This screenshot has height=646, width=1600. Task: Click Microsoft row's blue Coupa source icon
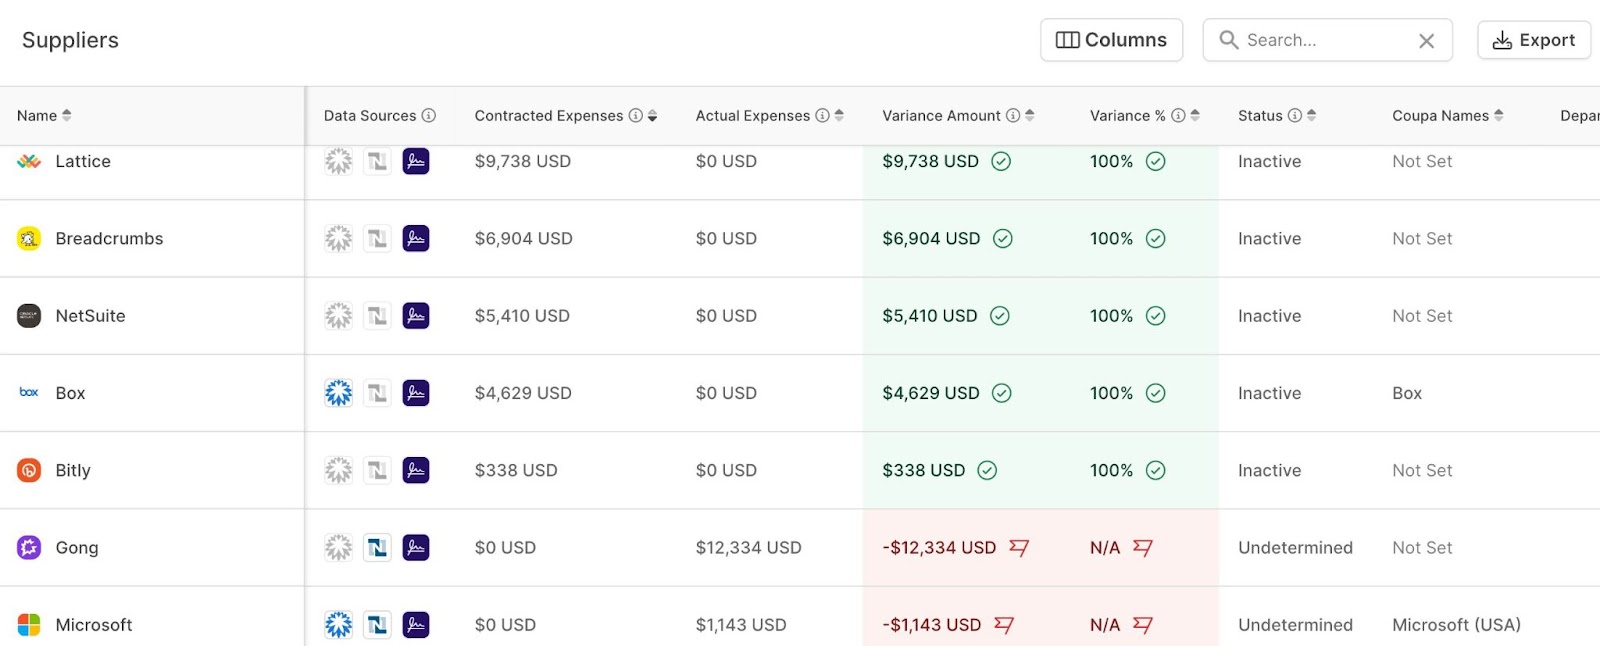point(339,625)
